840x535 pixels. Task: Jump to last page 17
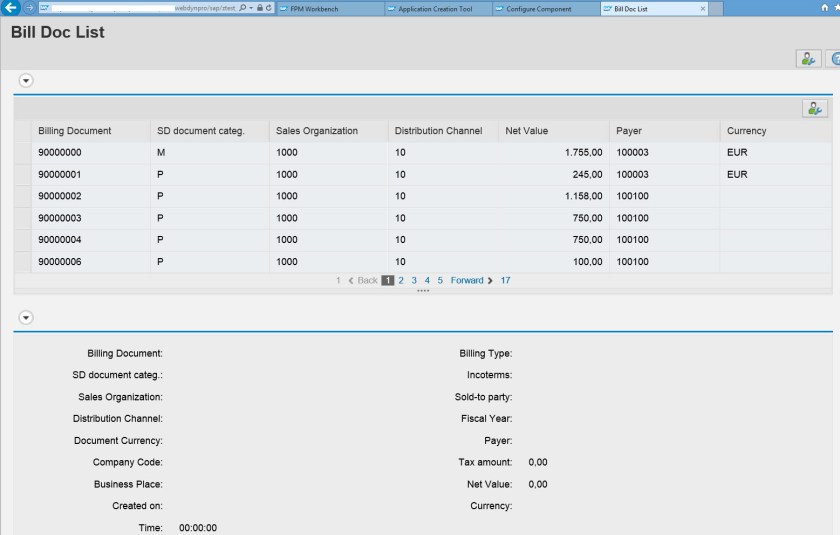506,280
